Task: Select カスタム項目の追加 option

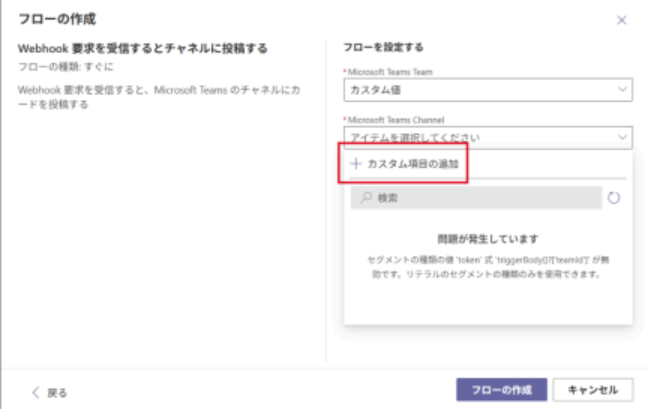Action: point(413,164)
